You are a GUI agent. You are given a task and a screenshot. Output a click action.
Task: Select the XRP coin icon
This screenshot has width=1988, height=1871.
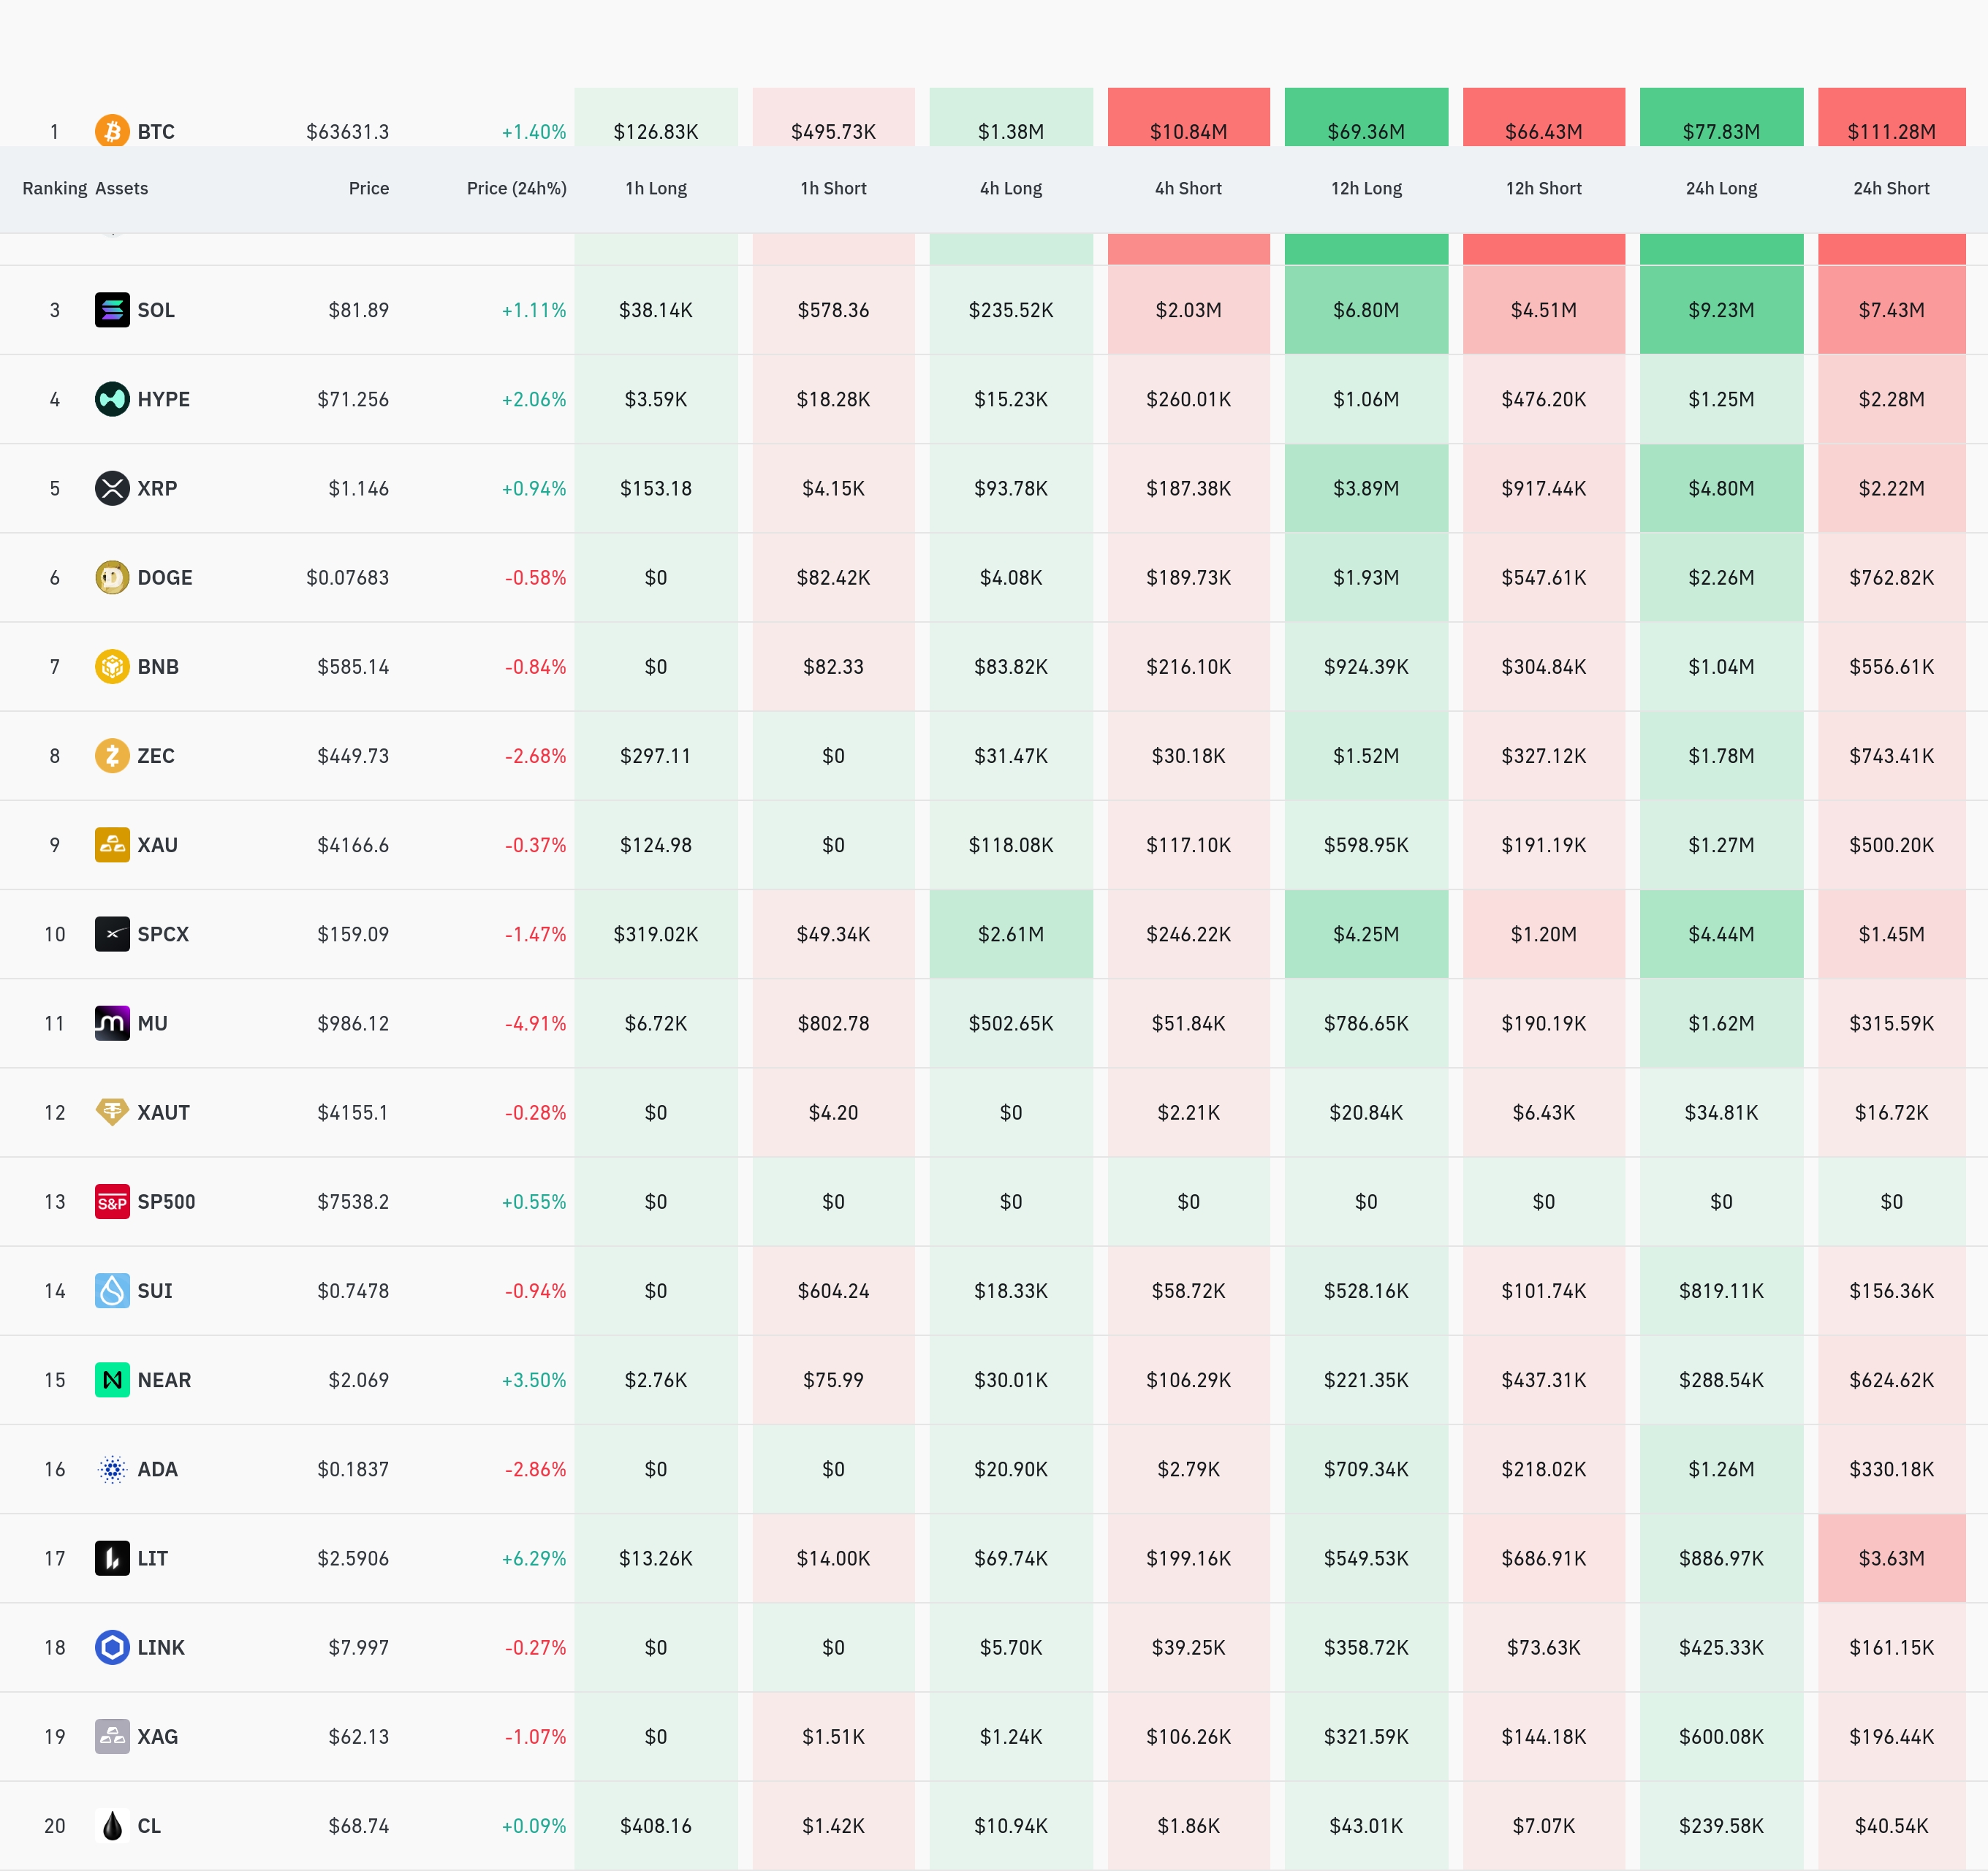[112, 488]
